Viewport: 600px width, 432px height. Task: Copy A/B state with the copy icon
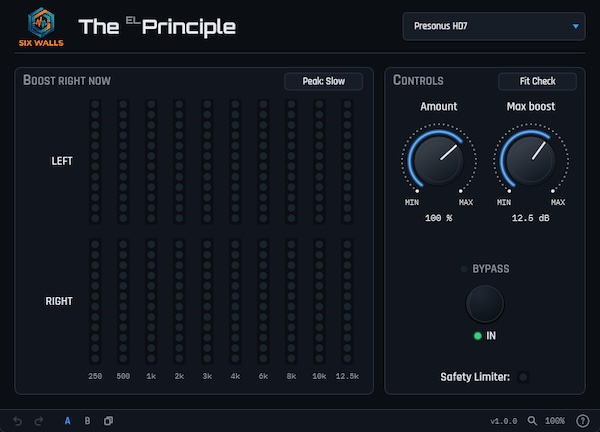tap(108, 421)
